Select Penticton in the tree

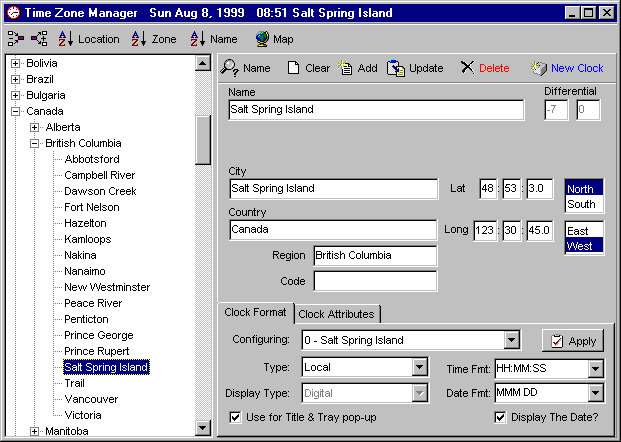(86, 319)
